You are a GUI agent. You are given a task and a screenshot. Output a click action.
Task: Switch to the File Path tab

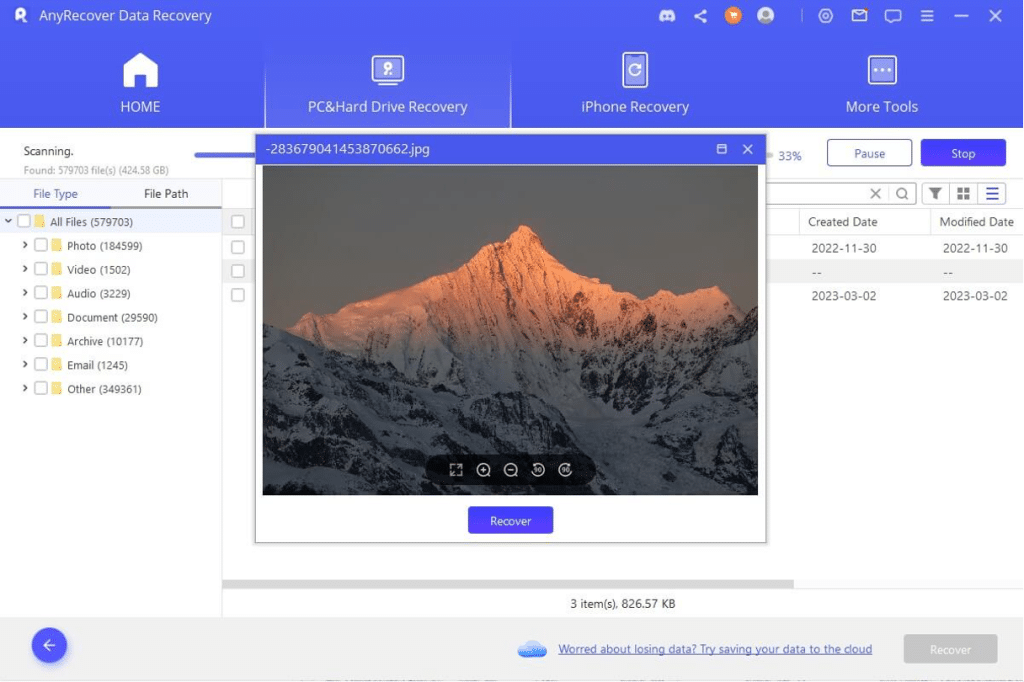pos(166,193)
